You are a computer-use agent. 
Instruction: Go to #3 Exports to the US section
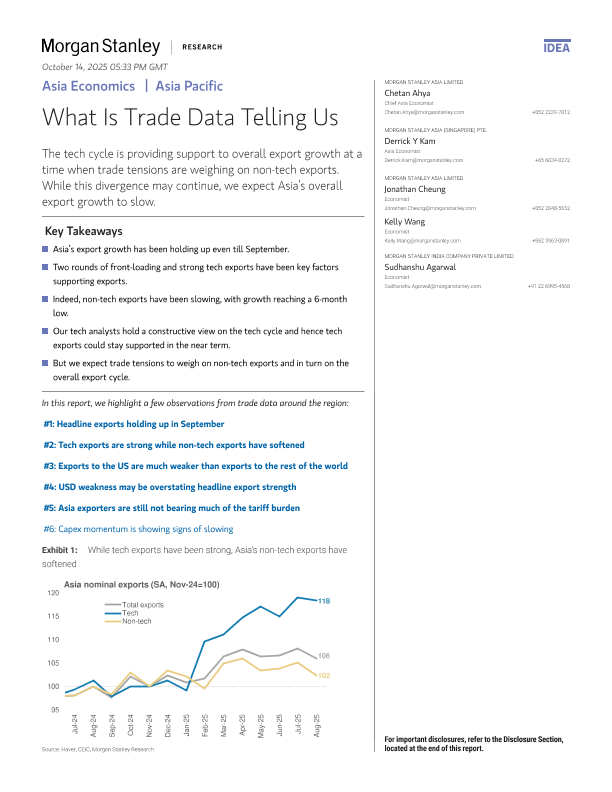tap(195, 466)
